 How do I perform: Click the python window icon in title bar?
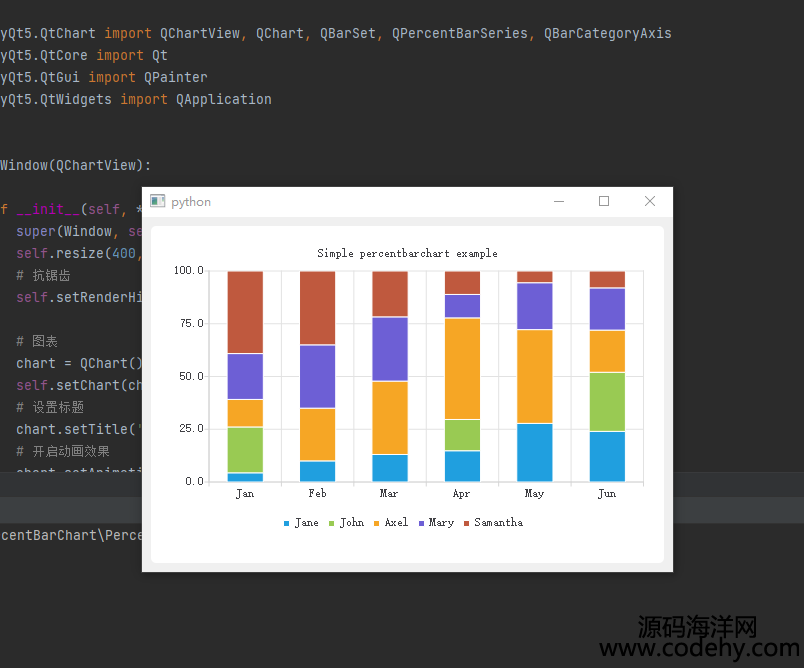point(157,202)
